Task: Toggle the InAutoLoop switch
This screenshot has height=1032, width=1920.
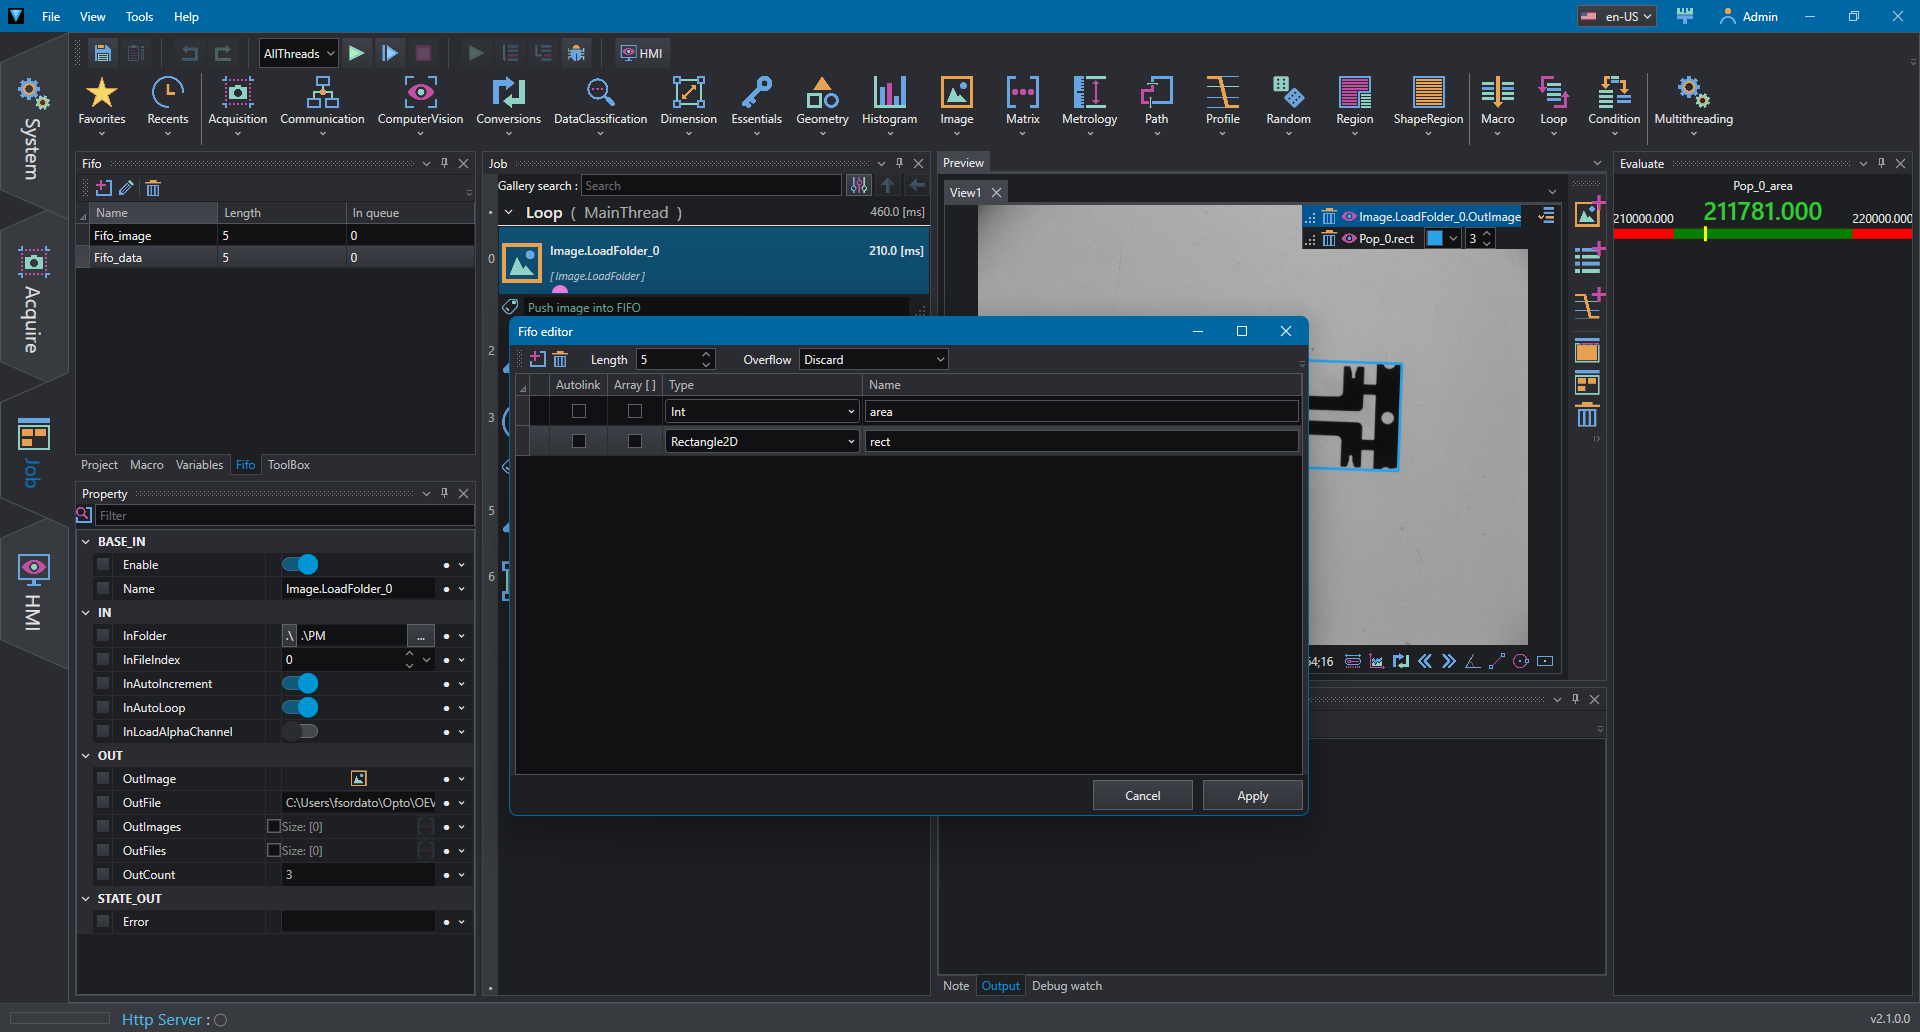Action: click(x=300, y=708)
